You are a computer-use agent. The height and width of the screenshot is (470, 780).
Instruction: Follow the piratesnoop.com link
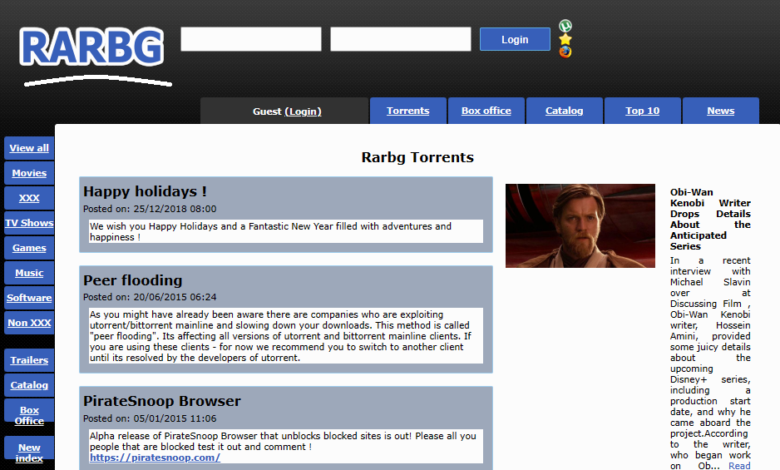point(155,458)
